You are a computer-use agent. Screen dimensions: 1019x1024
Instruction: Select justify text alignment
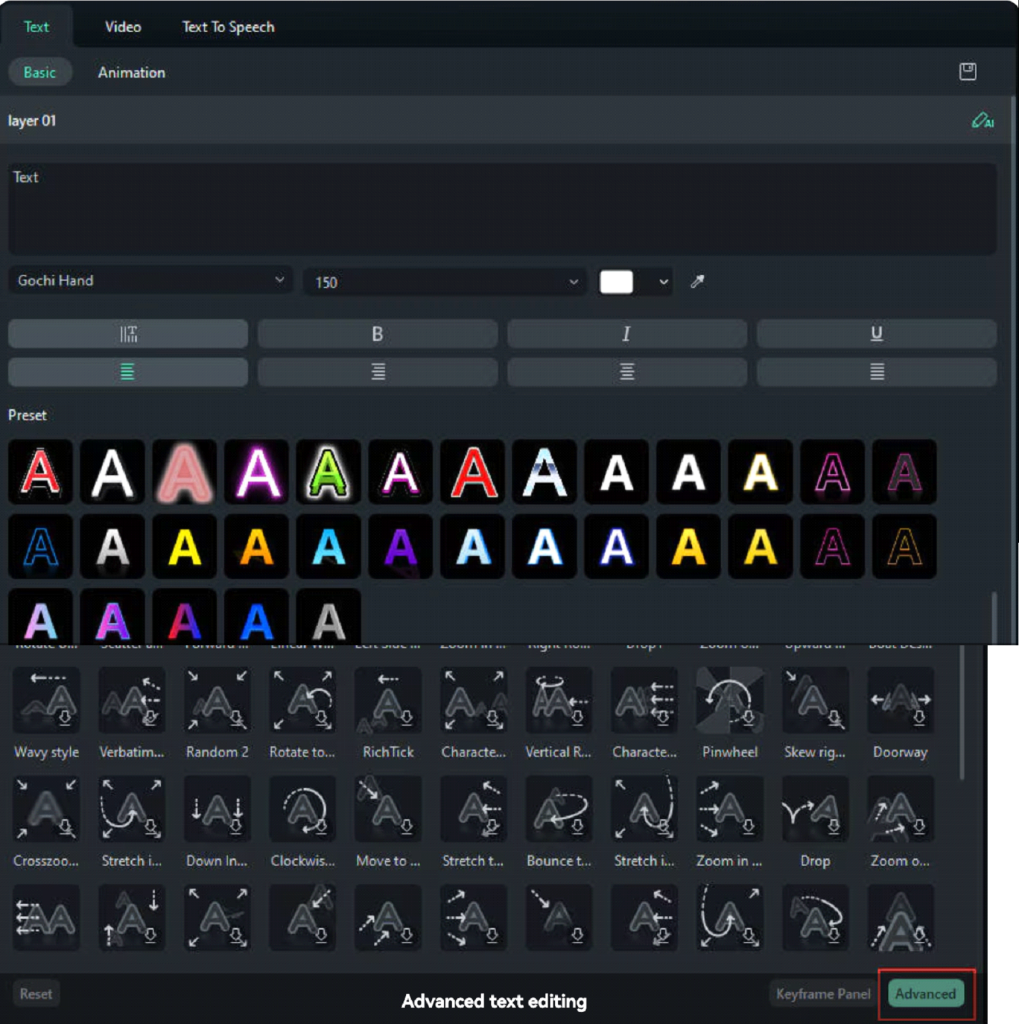(x=877, y=372)
